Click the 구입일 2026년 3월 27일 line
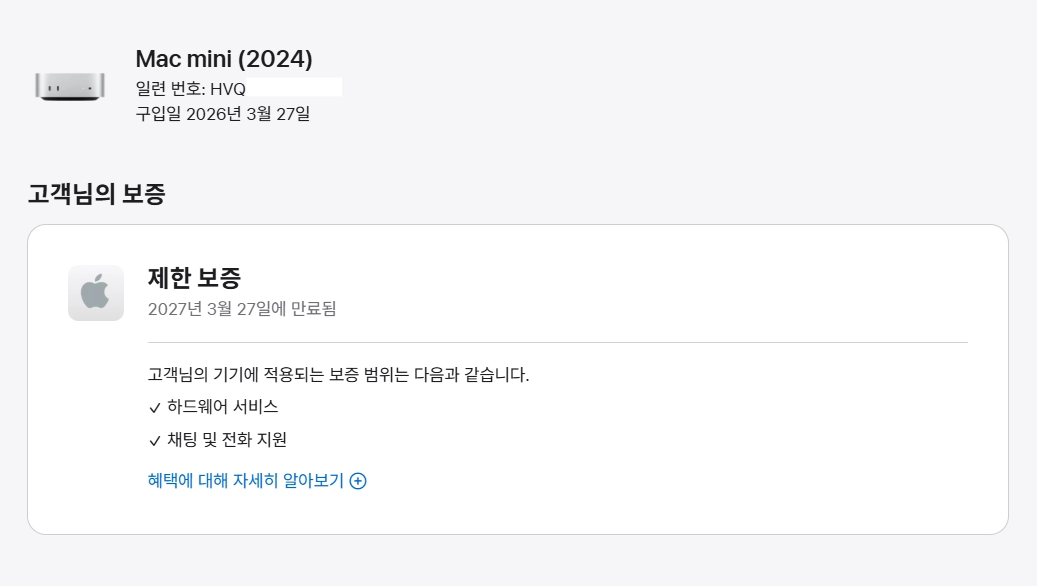Screen dimensions: 1037x587 223,114
